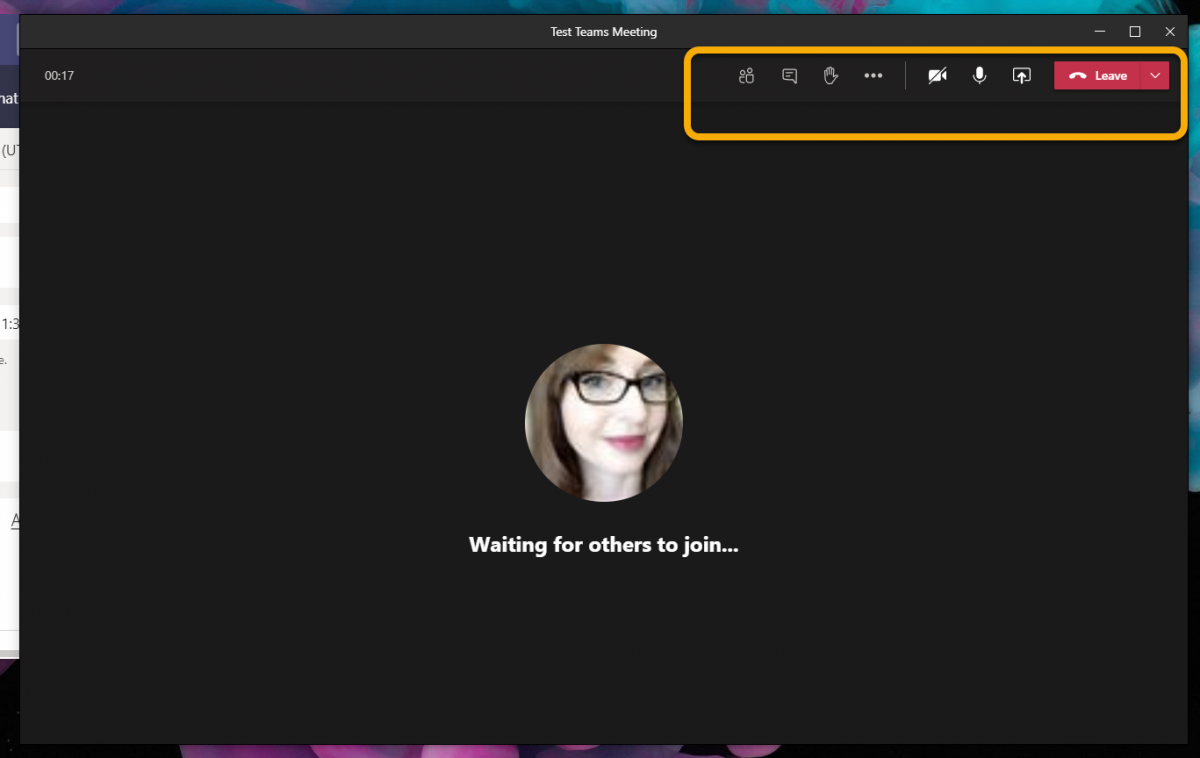
Task: Share content with the tray icon
Action: 1021,76
